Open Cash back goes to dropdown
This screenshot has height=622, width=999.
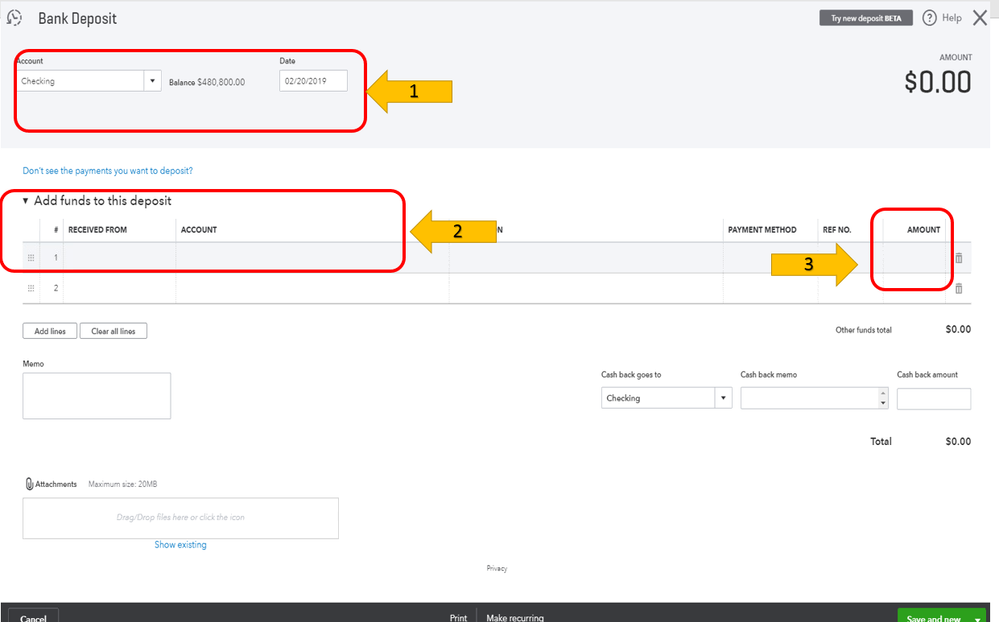coord(723,398)
